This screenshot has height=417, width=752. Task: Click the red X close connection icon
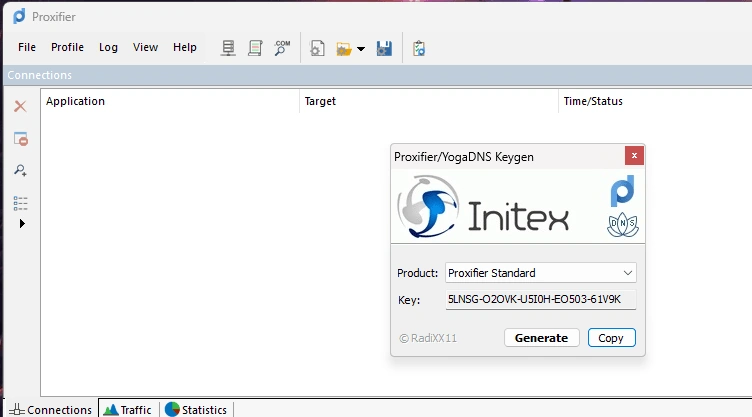(x=20, y=106)
